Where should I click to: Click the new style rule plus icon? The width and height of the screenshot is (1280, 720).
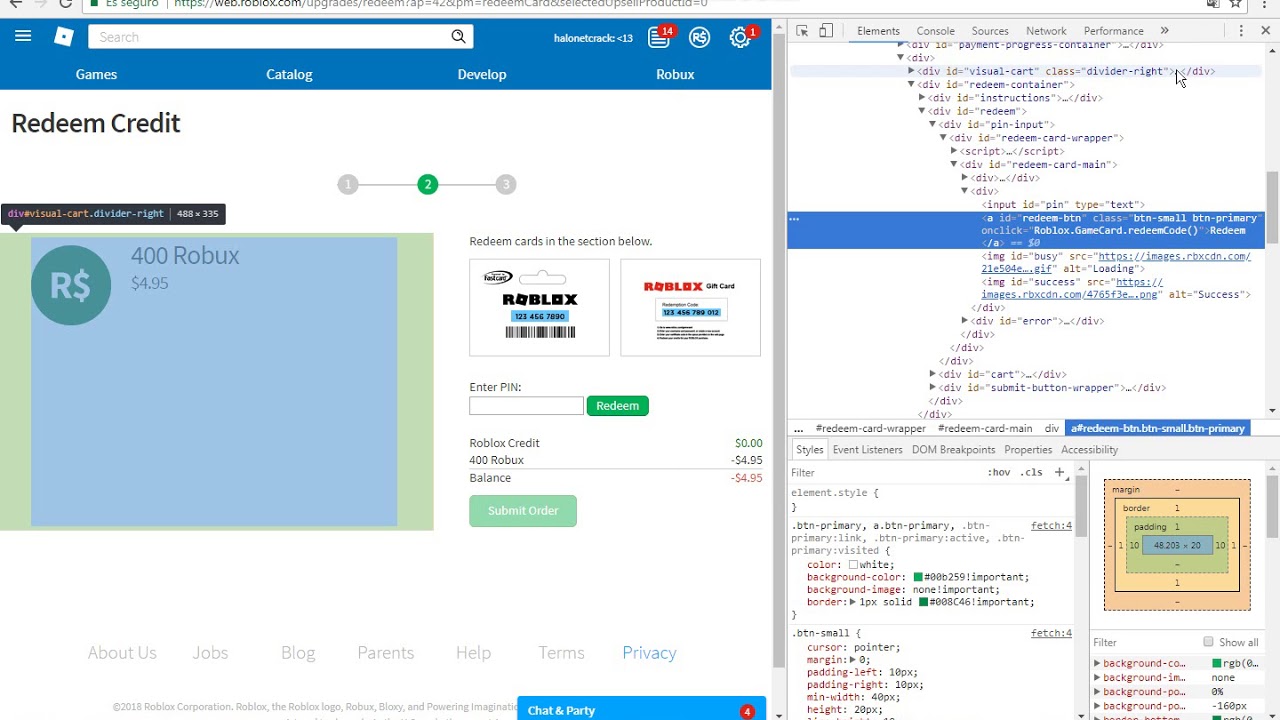pyautogui.click(x=1059, y=472)
